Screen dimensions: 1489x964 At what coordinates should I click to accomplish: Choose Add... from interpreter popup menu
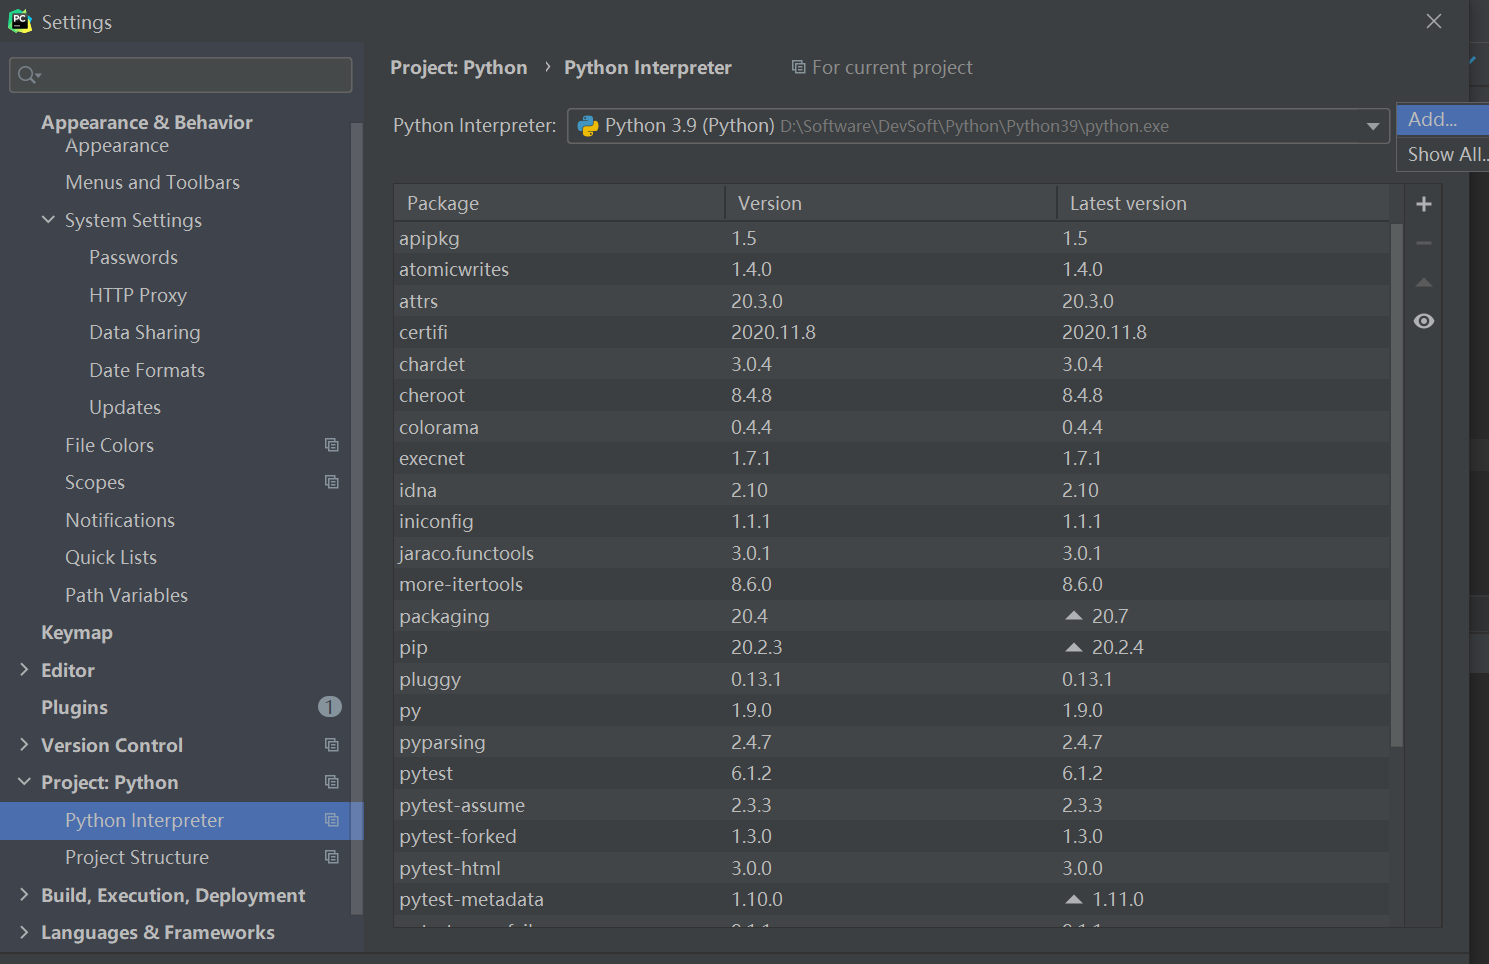1433,119
